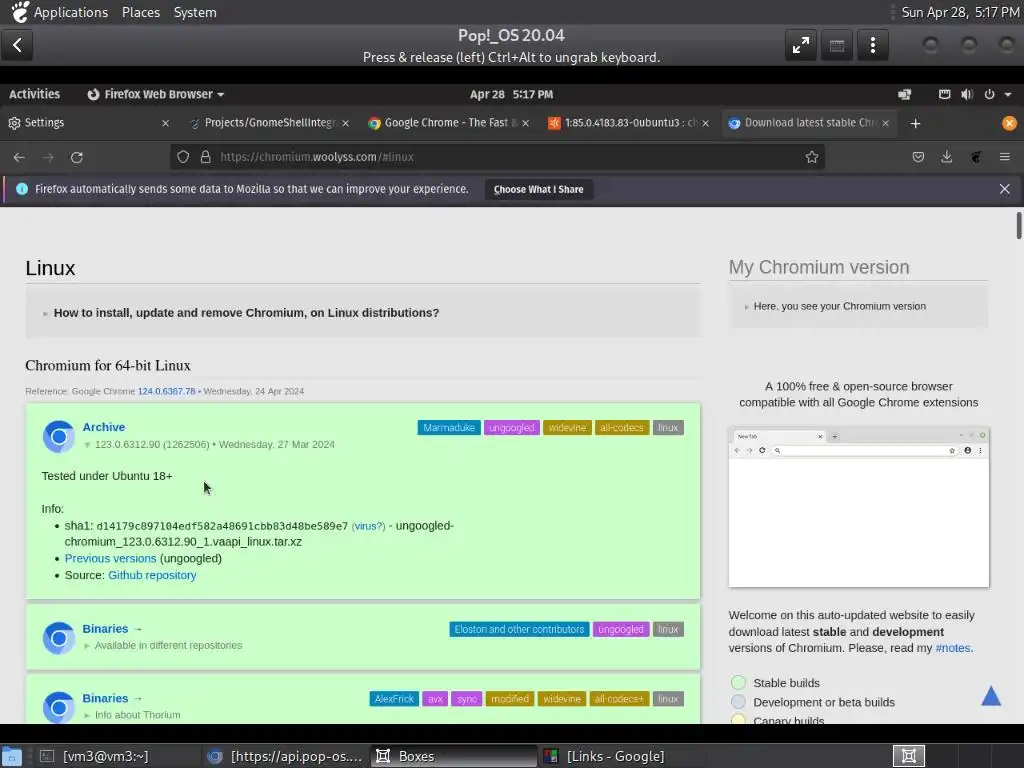Open Boxes three-dot menu

click(872, 45)
